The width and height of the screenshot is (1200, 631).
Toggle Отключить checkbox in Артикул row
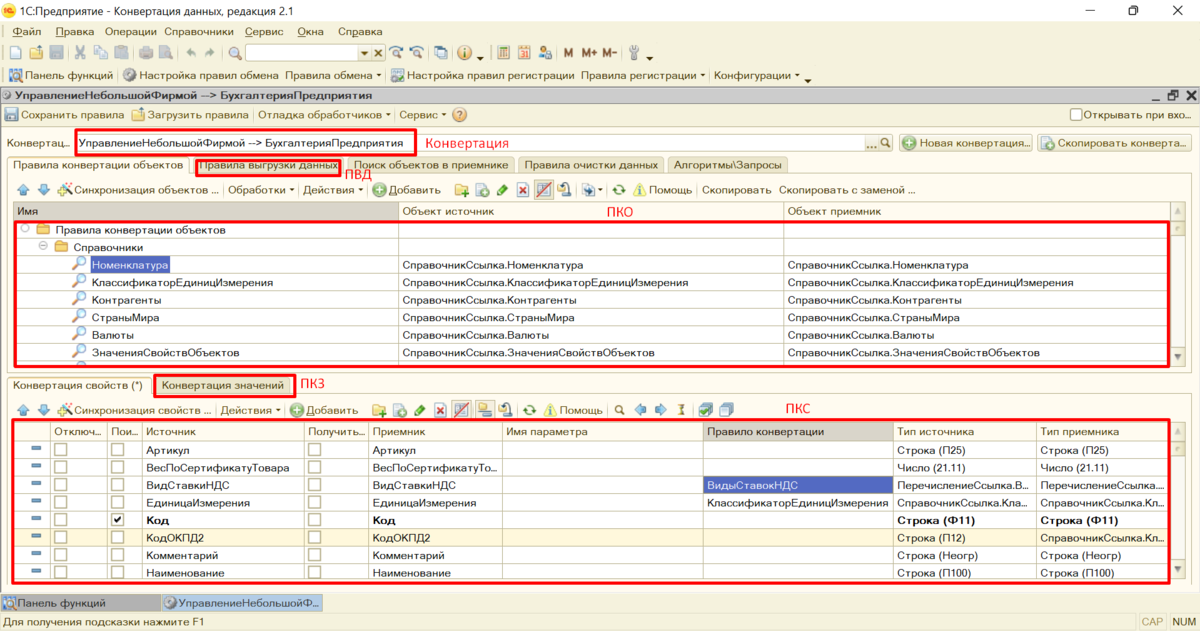(x=60, y=450)
